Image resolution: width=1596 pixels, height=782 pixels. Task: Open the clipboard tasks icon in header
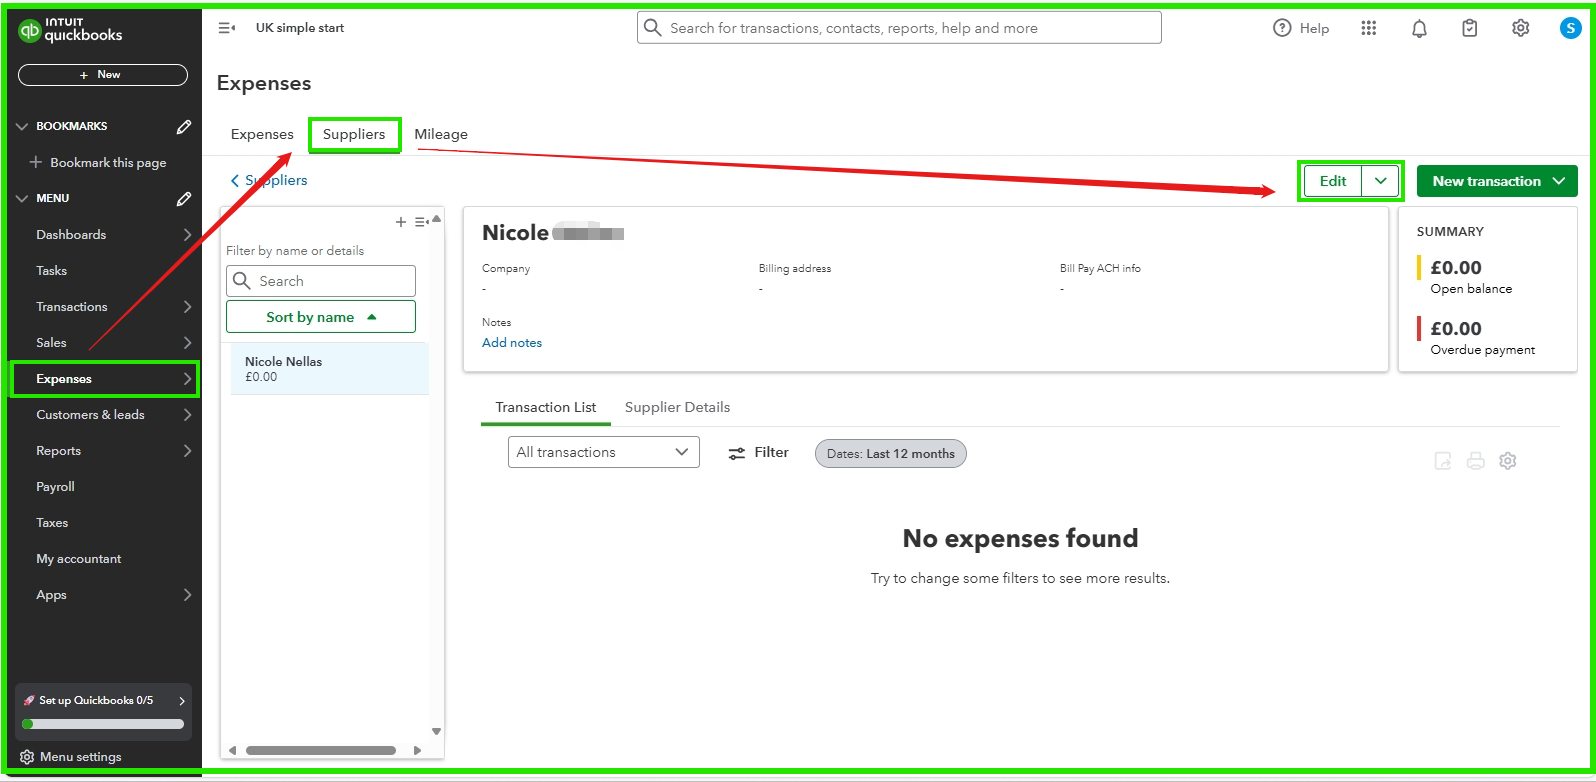1469,28
